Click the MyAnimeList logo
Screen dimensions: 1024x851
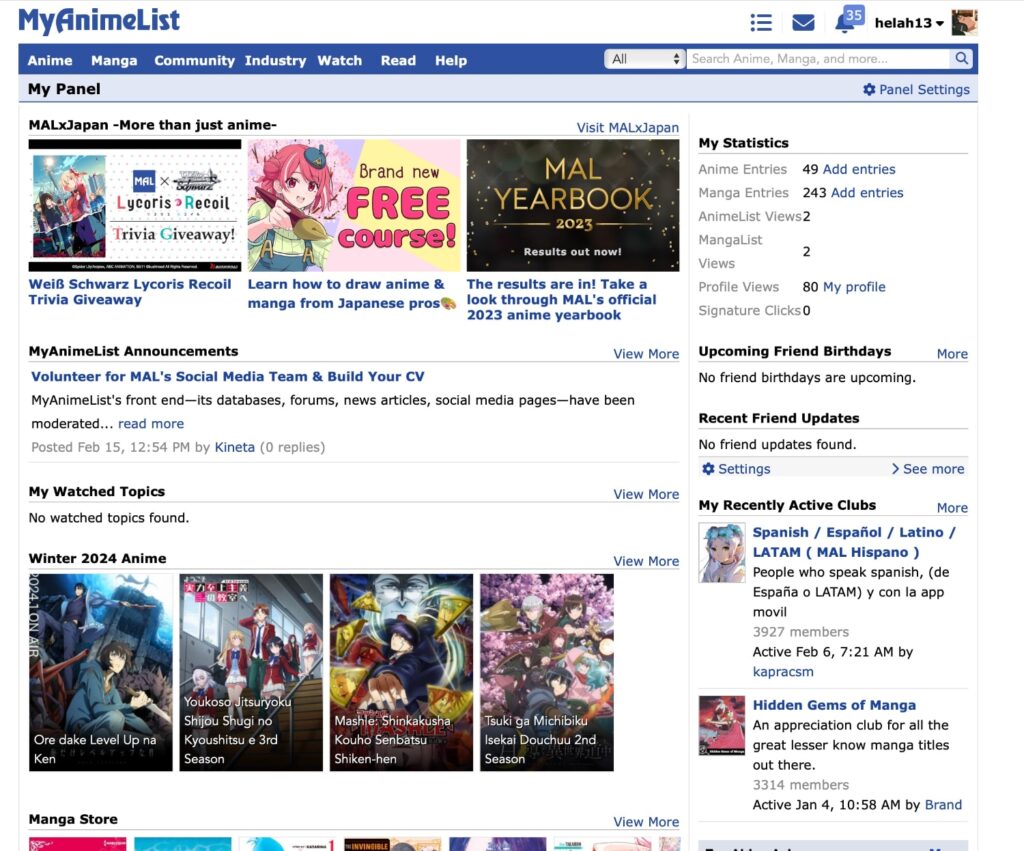point(98,20)
